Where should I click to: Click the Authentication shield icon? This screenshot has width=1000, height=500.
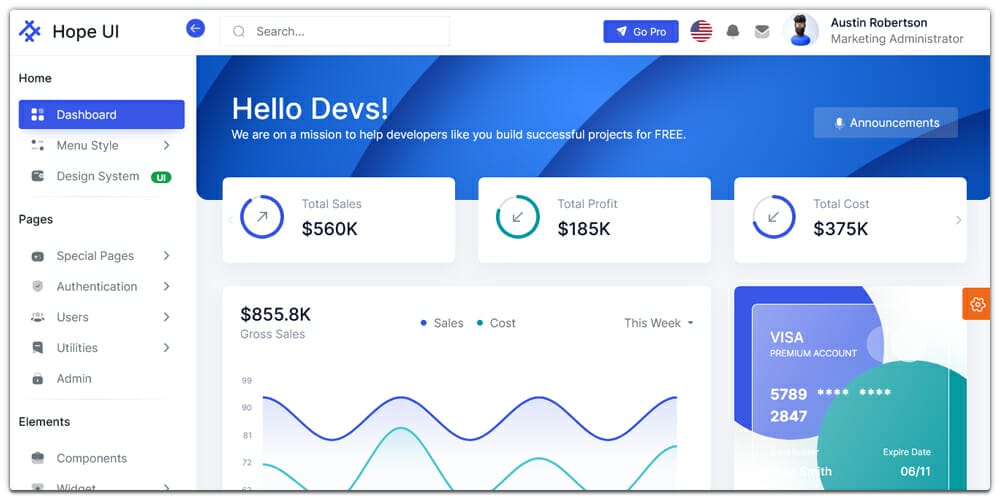(x=38, y=286)
